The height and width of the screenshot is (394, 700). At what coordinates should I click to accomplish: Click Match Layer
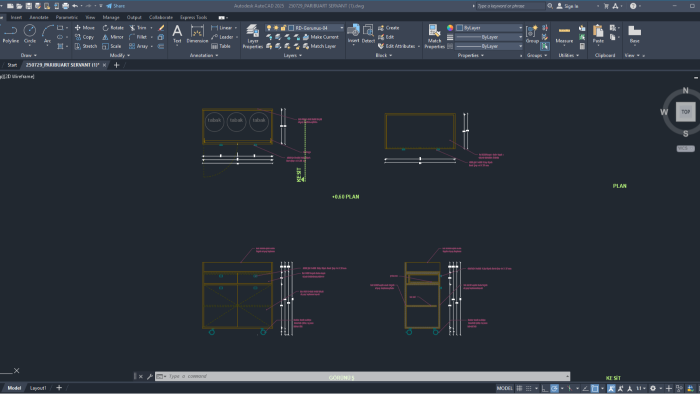point(319,46)
